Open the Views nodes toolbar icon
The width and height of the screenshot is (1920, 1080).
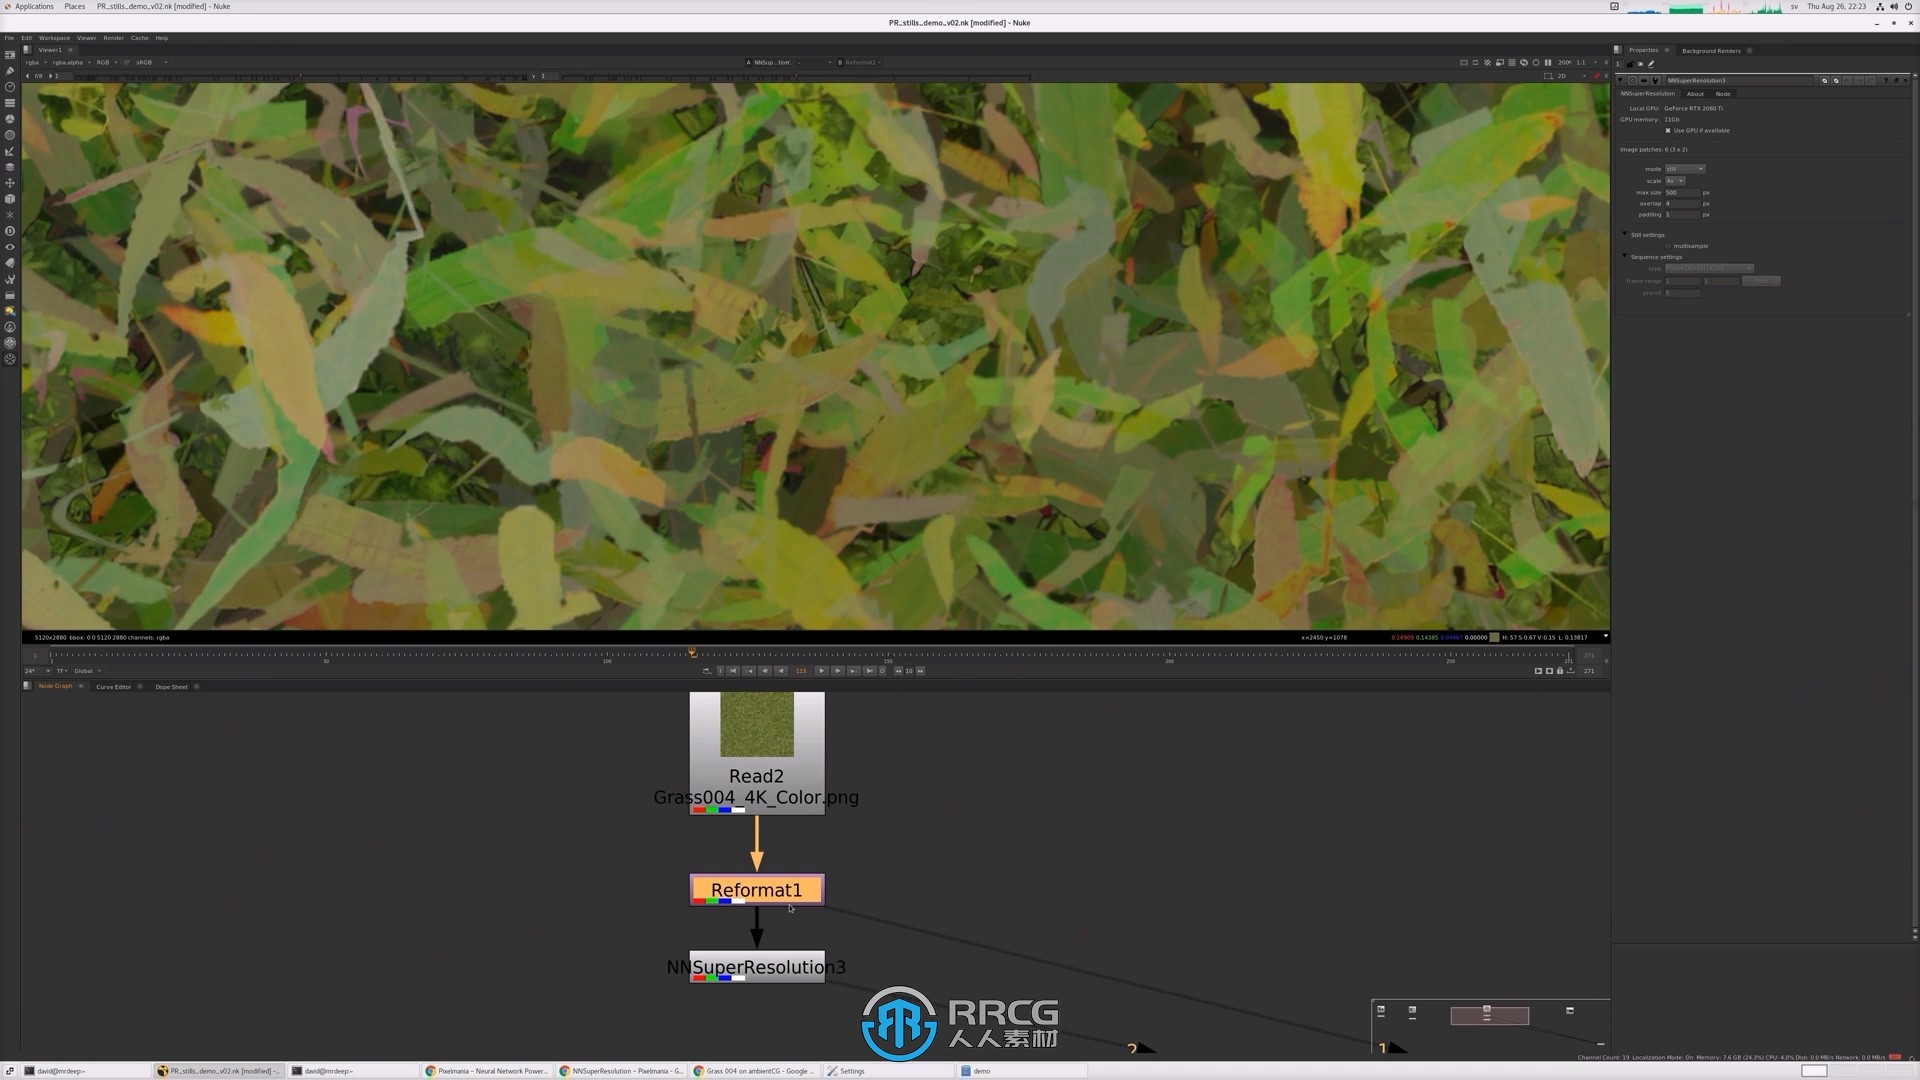(10, 247)
